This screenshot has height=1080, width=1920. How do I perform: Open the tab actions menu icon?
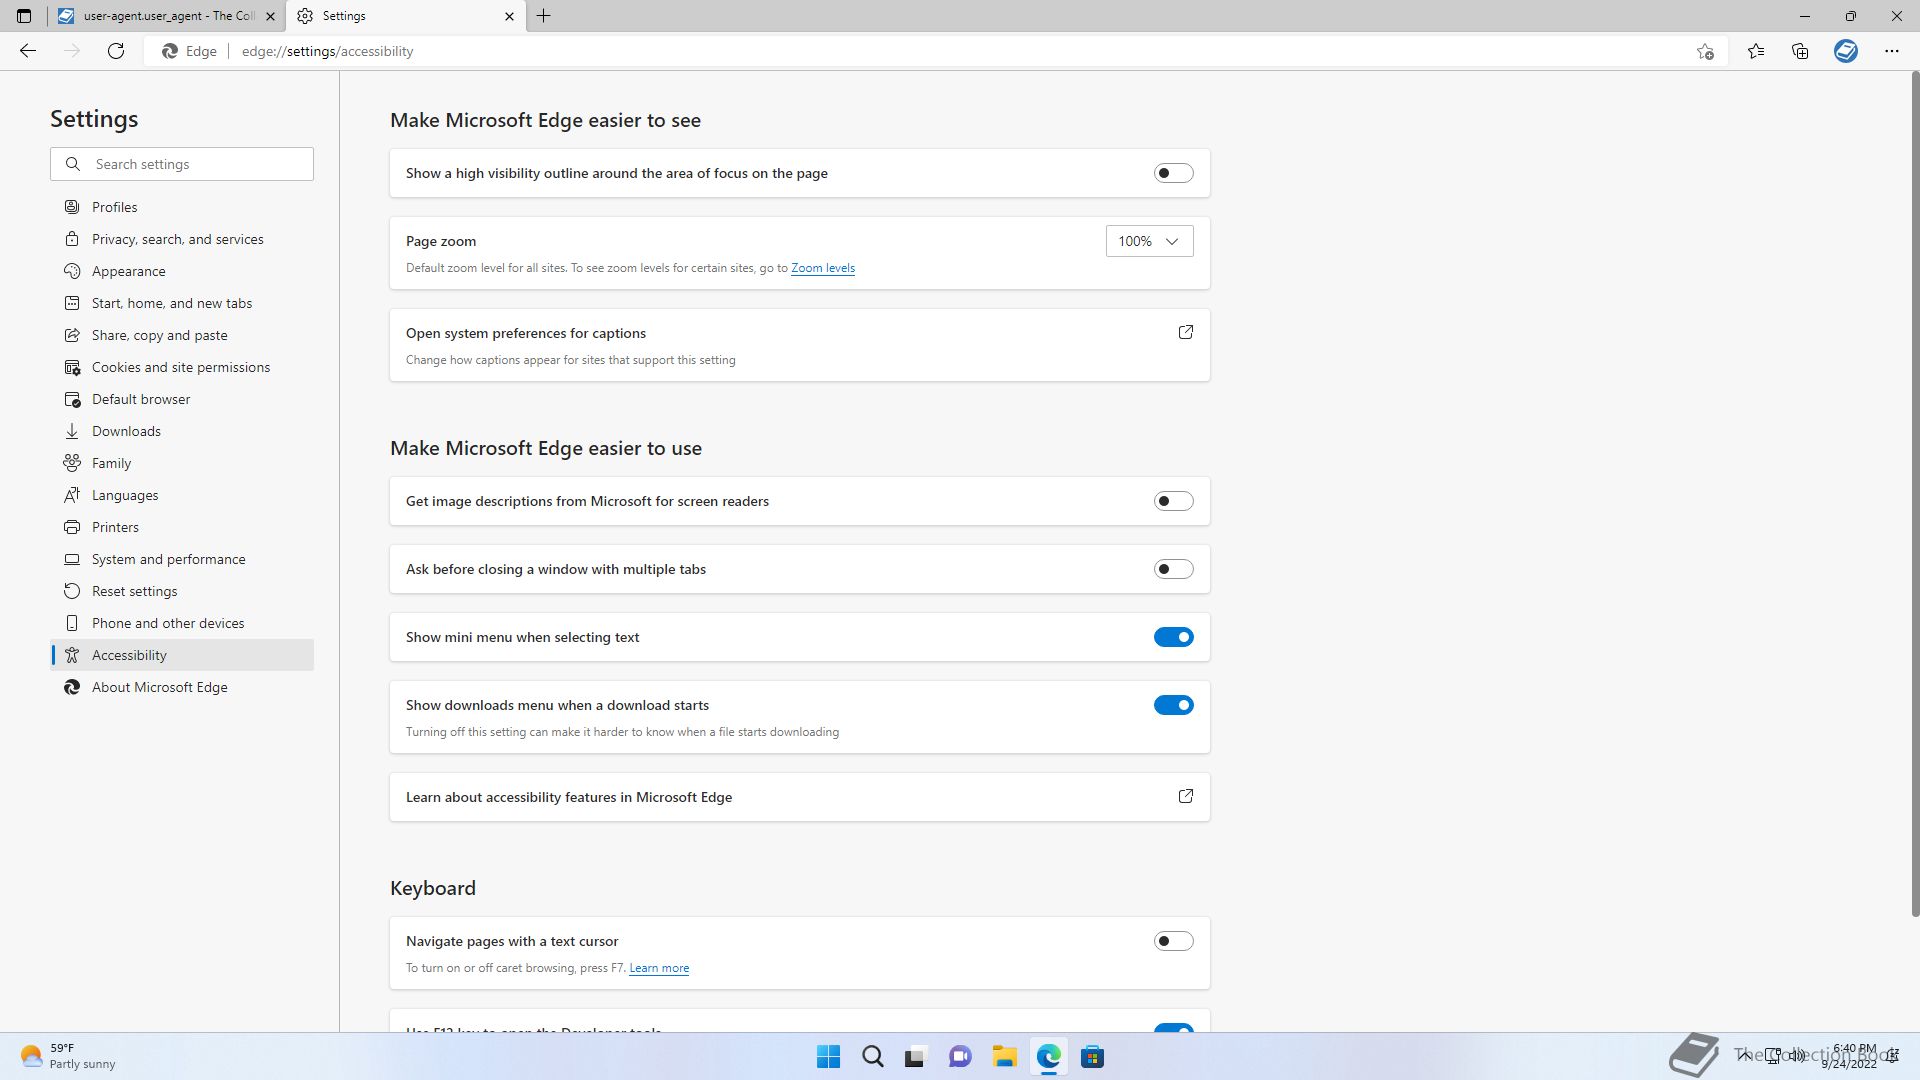24,16
